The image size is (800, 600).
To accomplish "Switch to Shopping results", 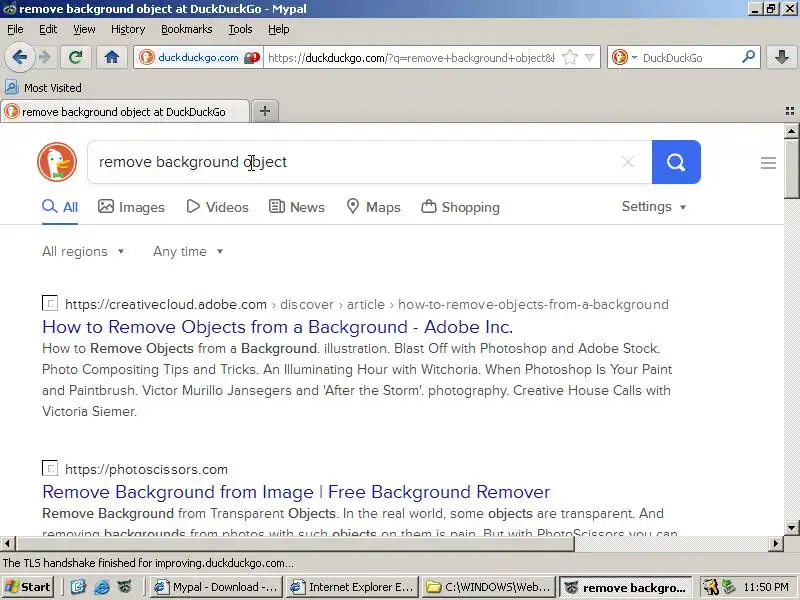I will (x=460, y=207).
